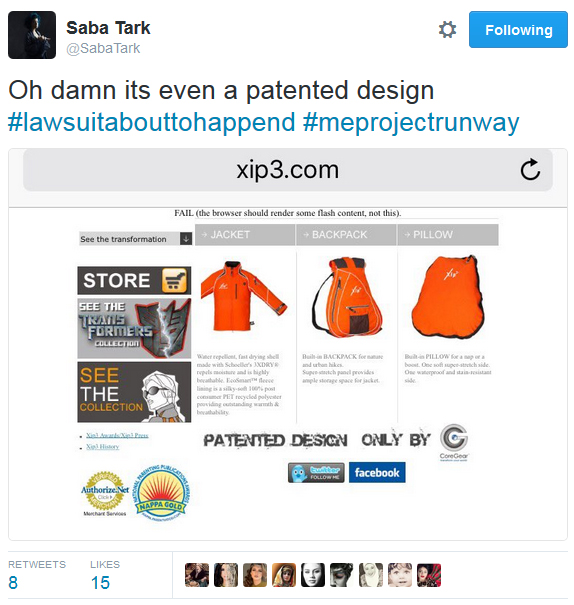Viewport: 574px width, 605px height.
Task: Open the tweet settings gear icon
Action: tap(447, 30)
